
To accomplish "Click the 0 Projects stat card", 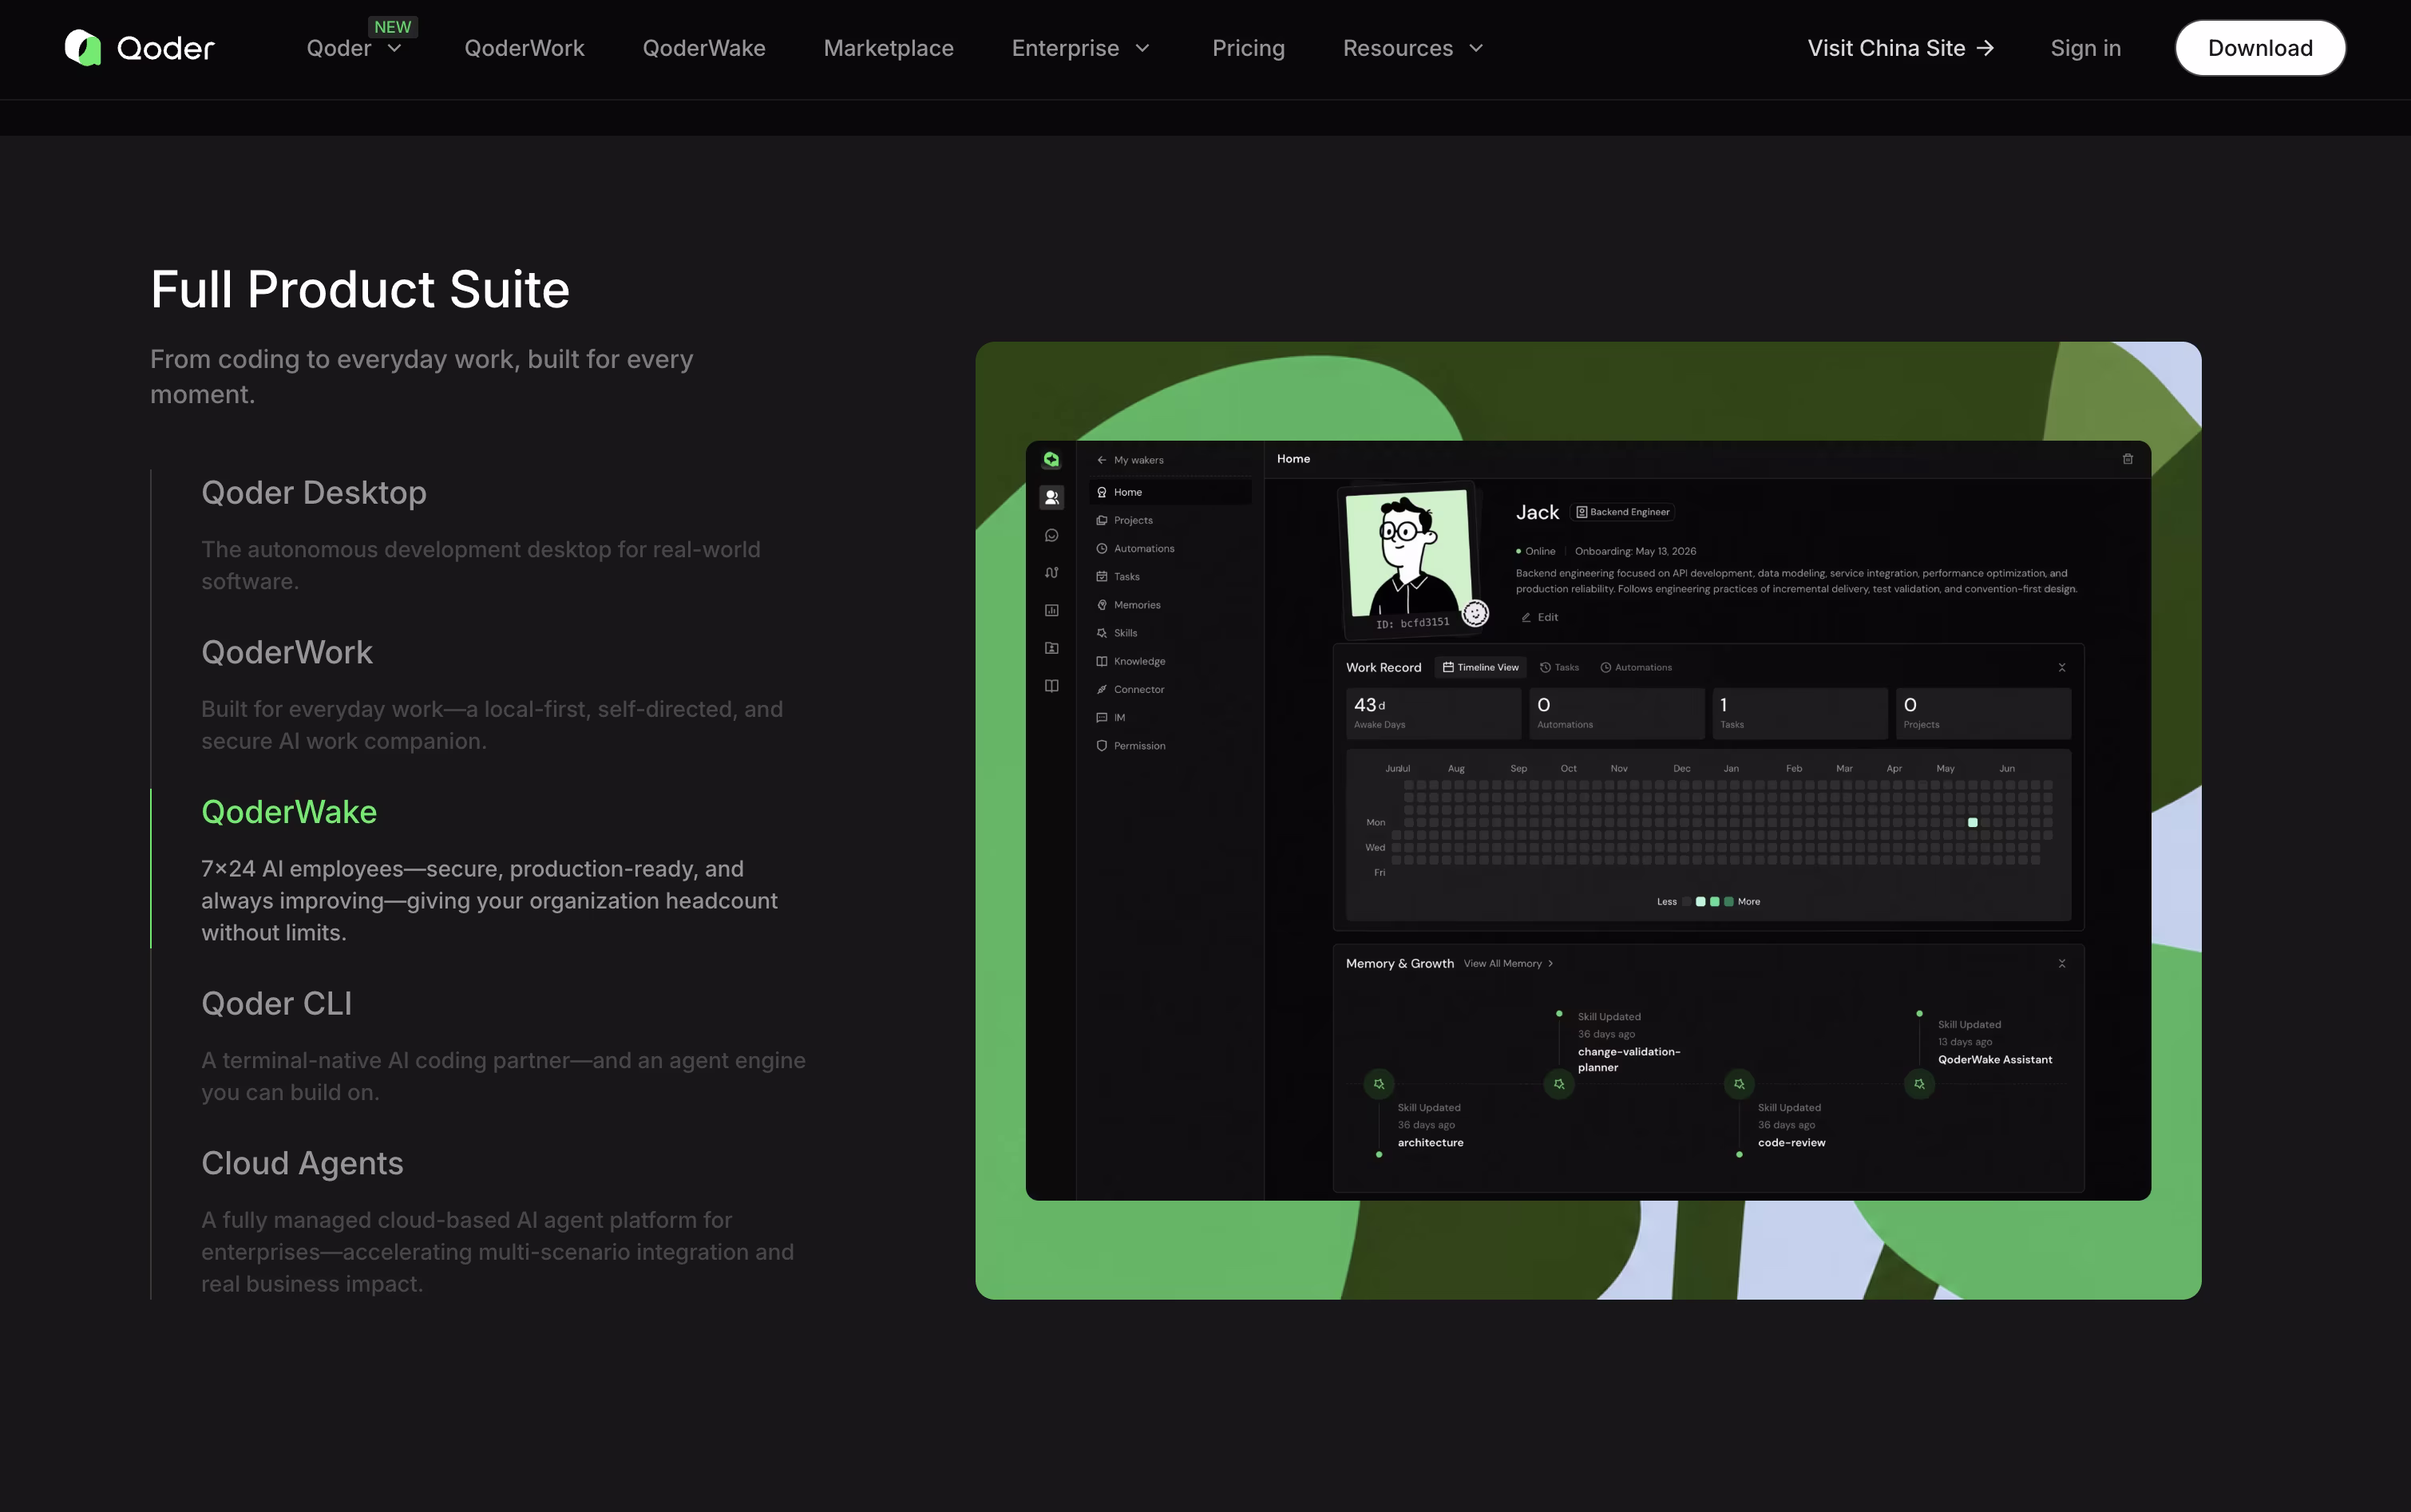I will click(1983, 714).
